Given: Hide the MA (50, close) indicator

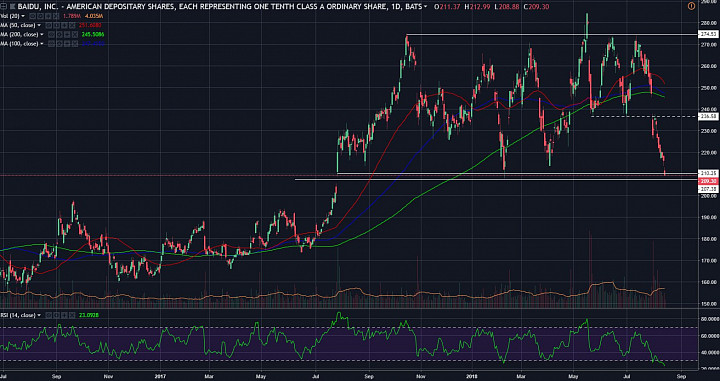Looking at the screenshot, I should 49,25.
